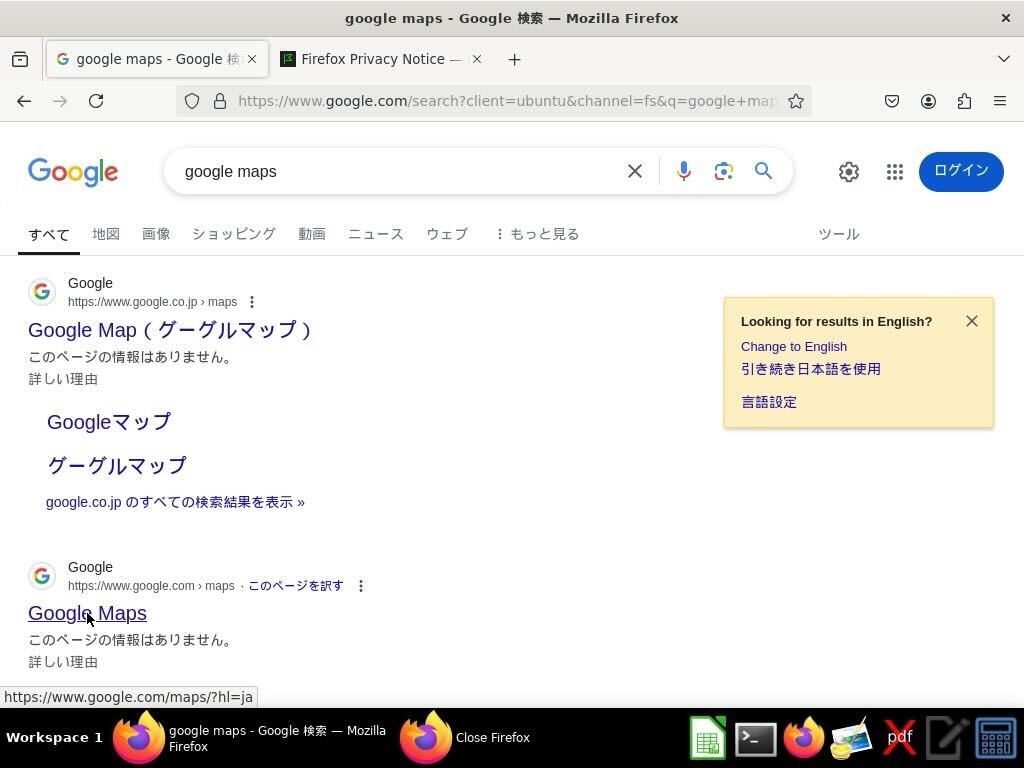Switch to the ウェブ results tab
This screenshot has width=1024, height=768.
pyautogui.click(x=447, y=234)
